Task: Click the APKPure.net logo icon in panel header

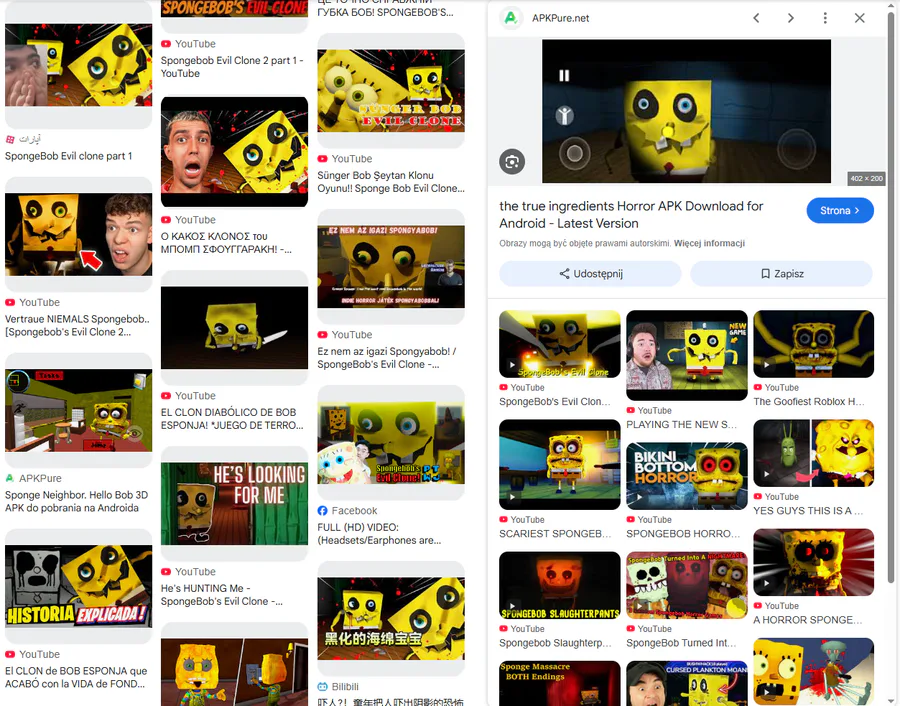Action: click(510, 18)
